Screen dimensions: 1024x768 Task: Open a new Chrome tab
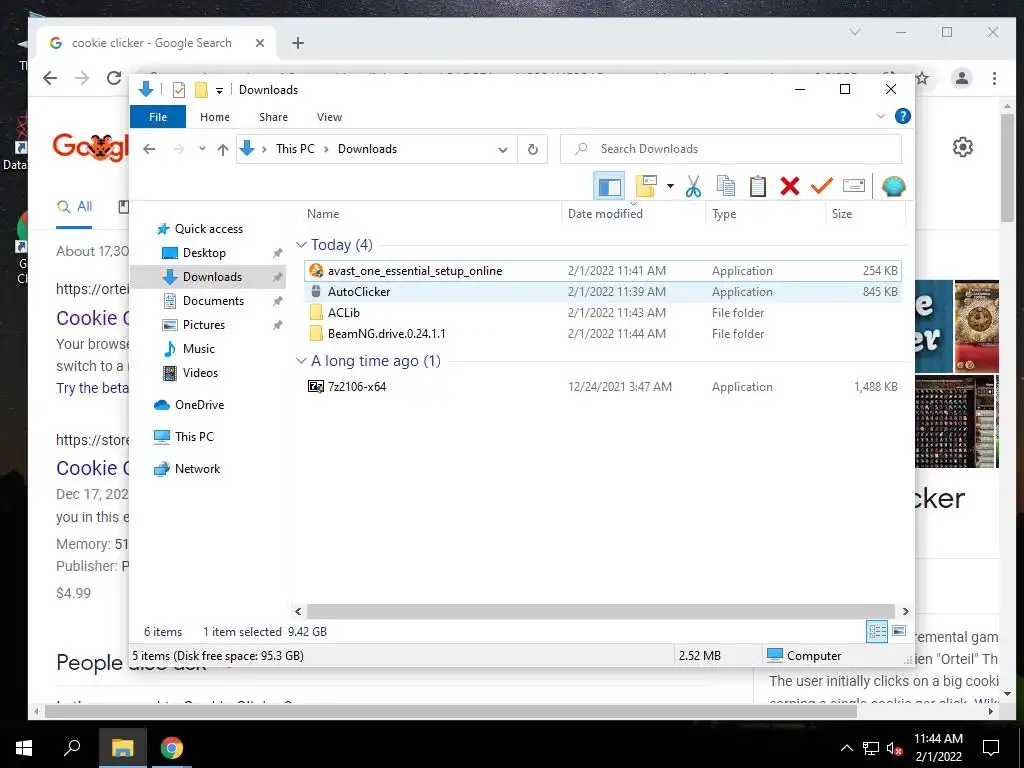click(x=298, y=43)
